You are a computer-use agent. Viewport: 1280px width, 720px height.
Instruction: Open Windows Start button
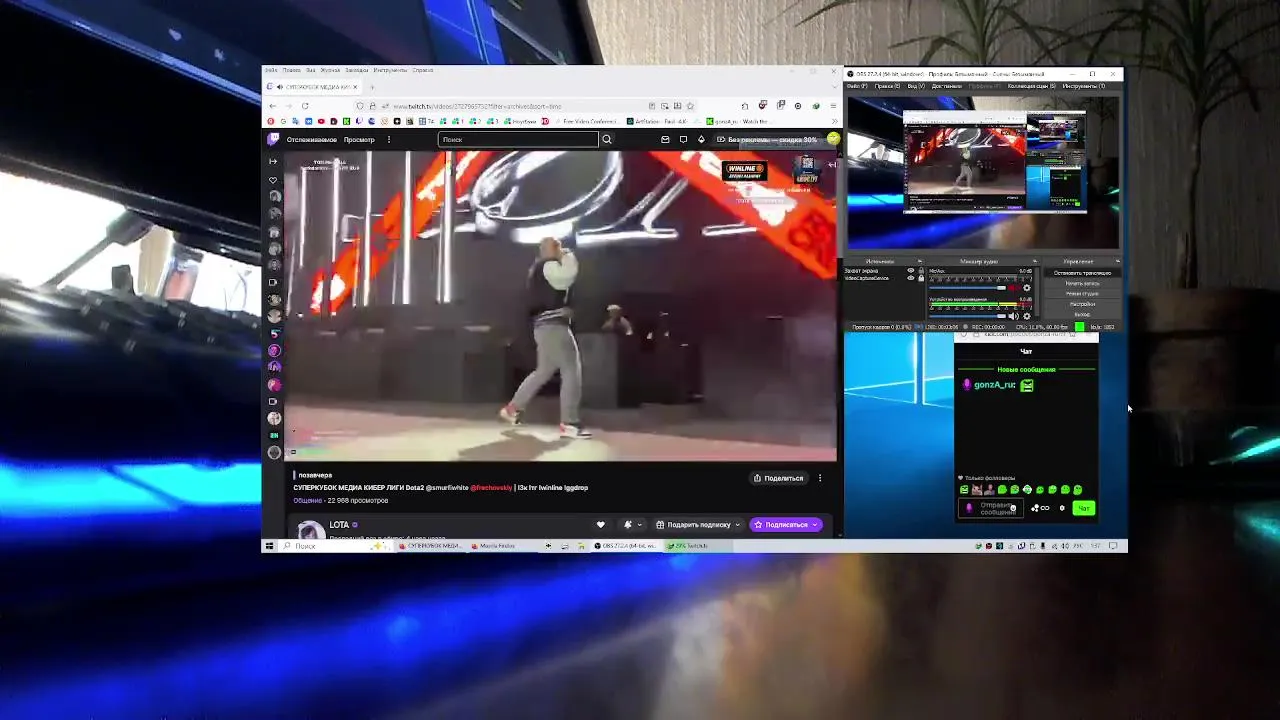(269, 546)
